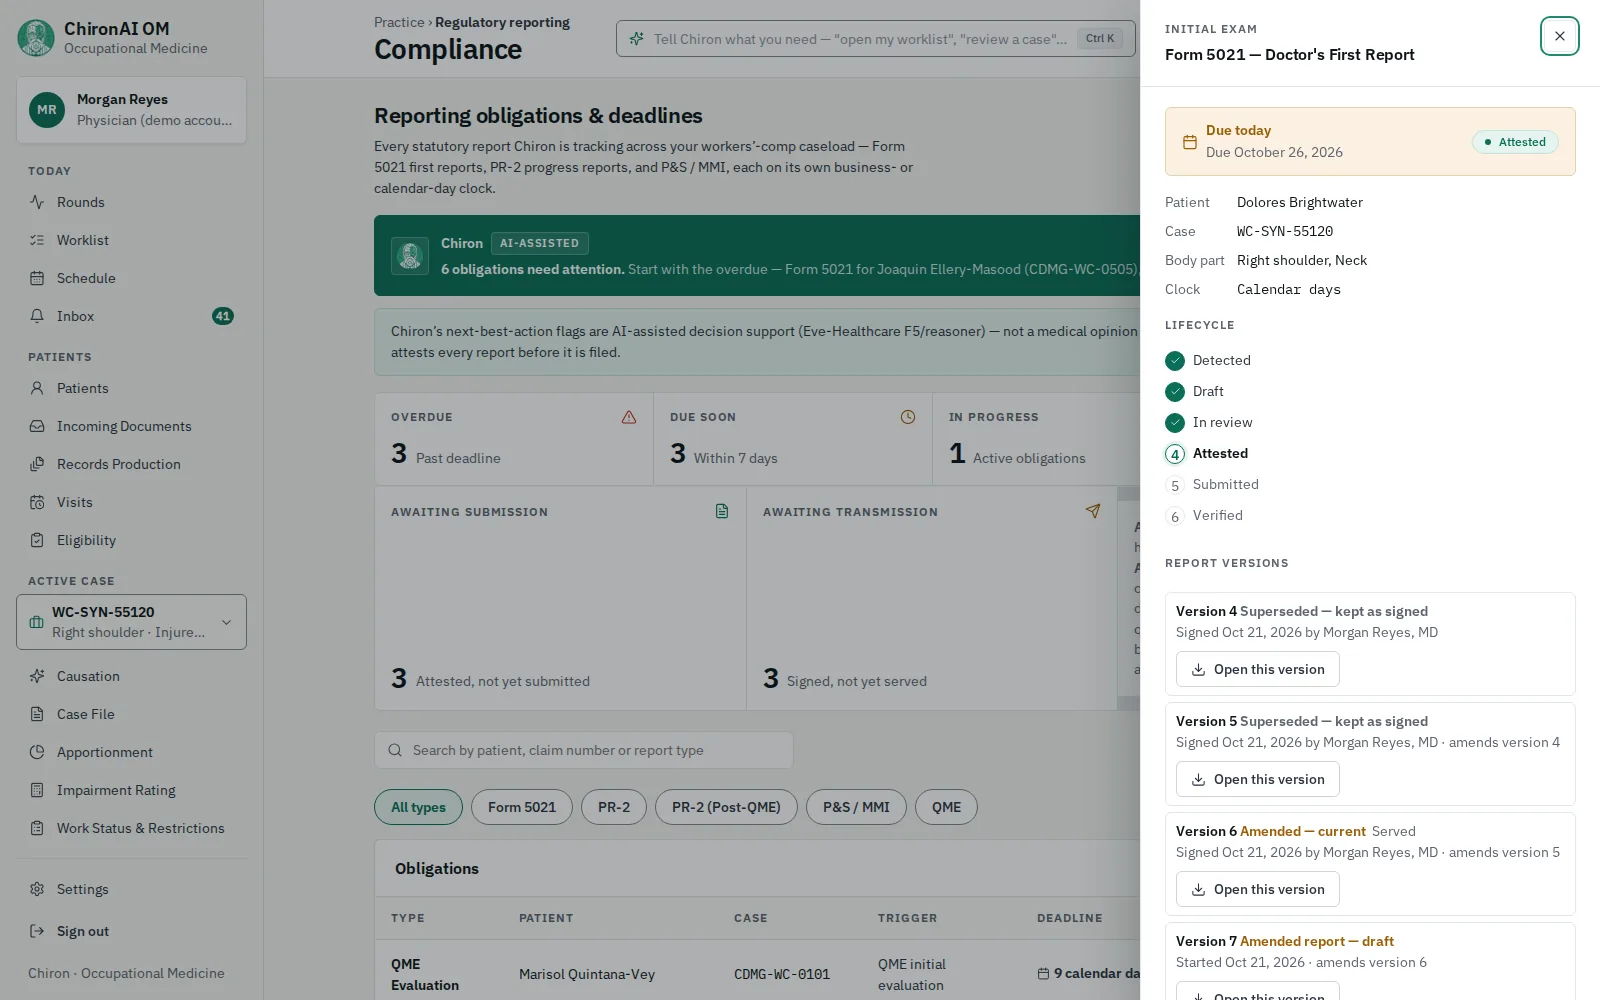Image resolution: width=1600 pixels, height=1000 pixels.
Task: Filter obligations by QME
Action: tap(946, 807)
